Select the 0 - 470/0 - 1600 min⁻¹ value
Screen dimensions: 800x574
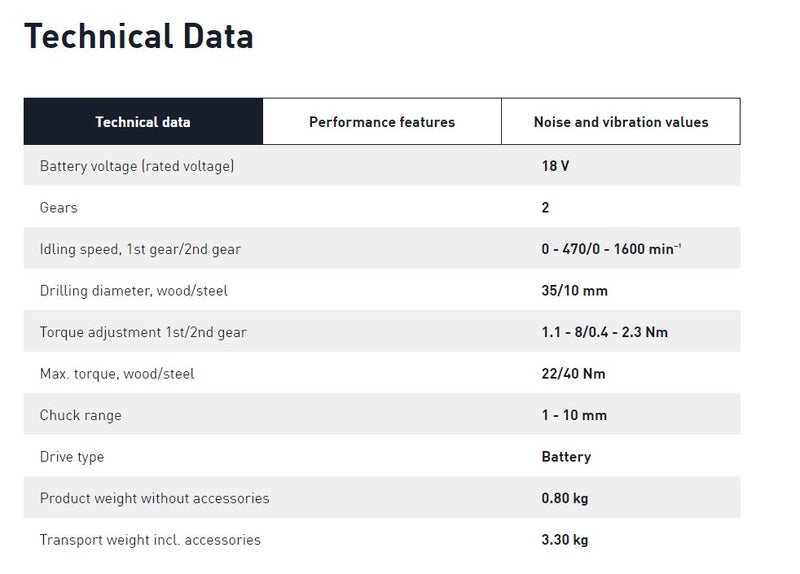tap(611, 249)
